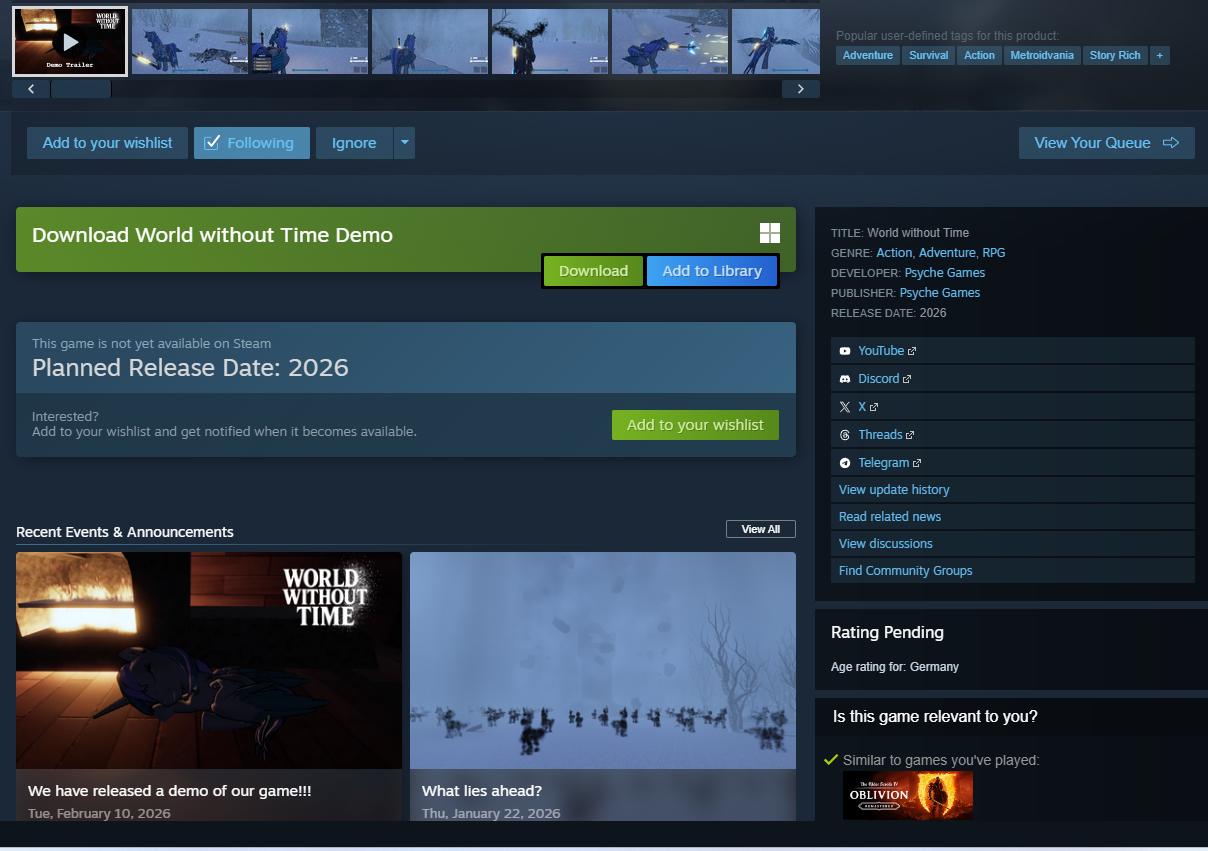
Task: Open the Metroidvania tag
Action: (x=1042, y=55)
